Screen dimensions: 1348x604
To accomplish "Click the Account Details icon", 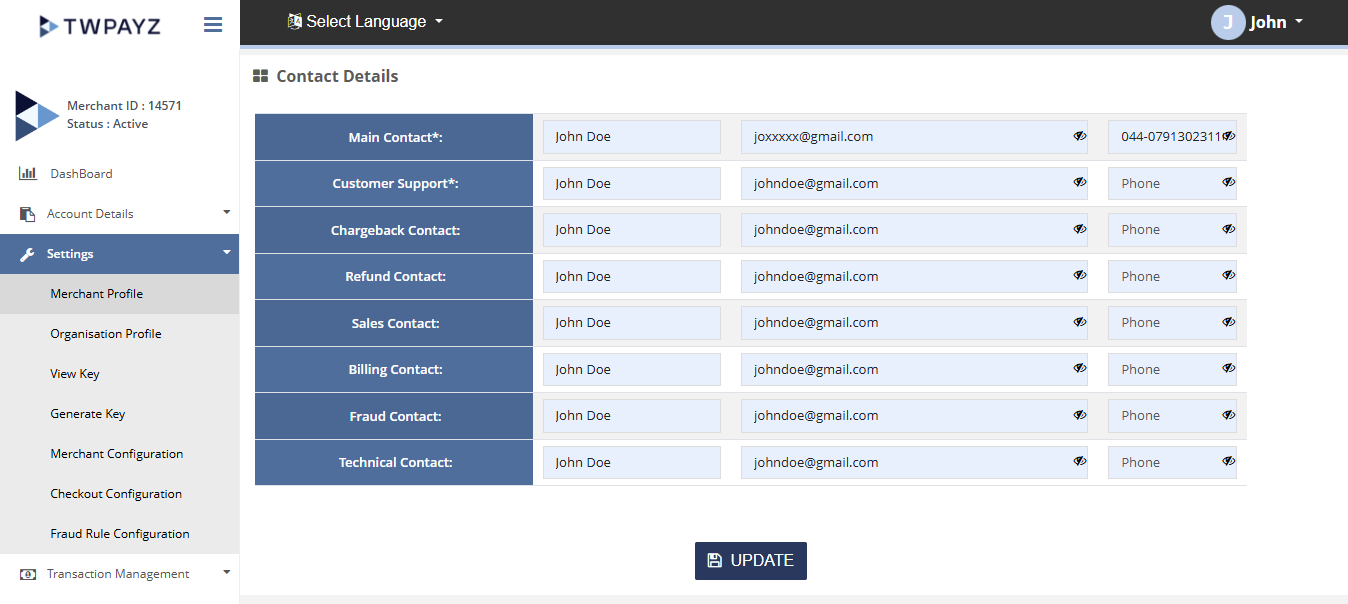I will [x=28, y=214].
